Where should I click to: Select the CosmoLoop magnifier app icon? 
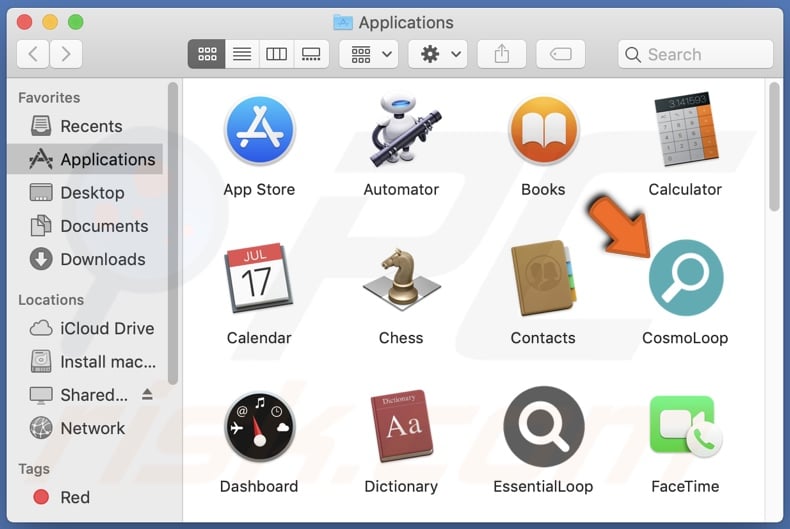686,278
